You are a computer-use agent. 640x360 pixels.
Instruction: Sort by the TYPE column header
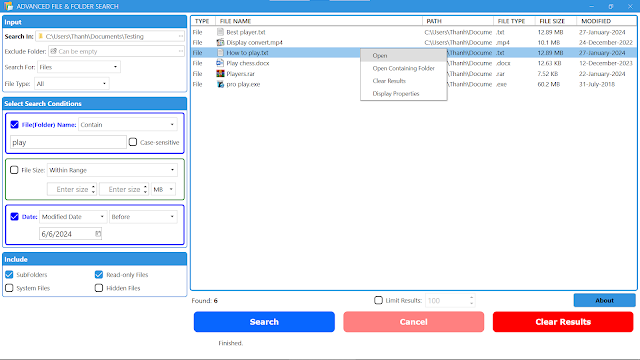click(203, 21)
